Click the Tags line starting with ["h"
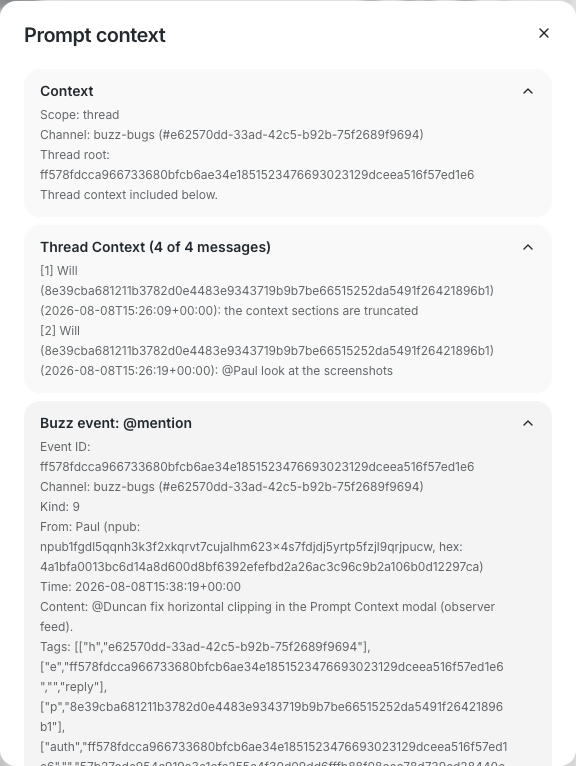Viewport: 576px width, 766px height. coord(205,647)
